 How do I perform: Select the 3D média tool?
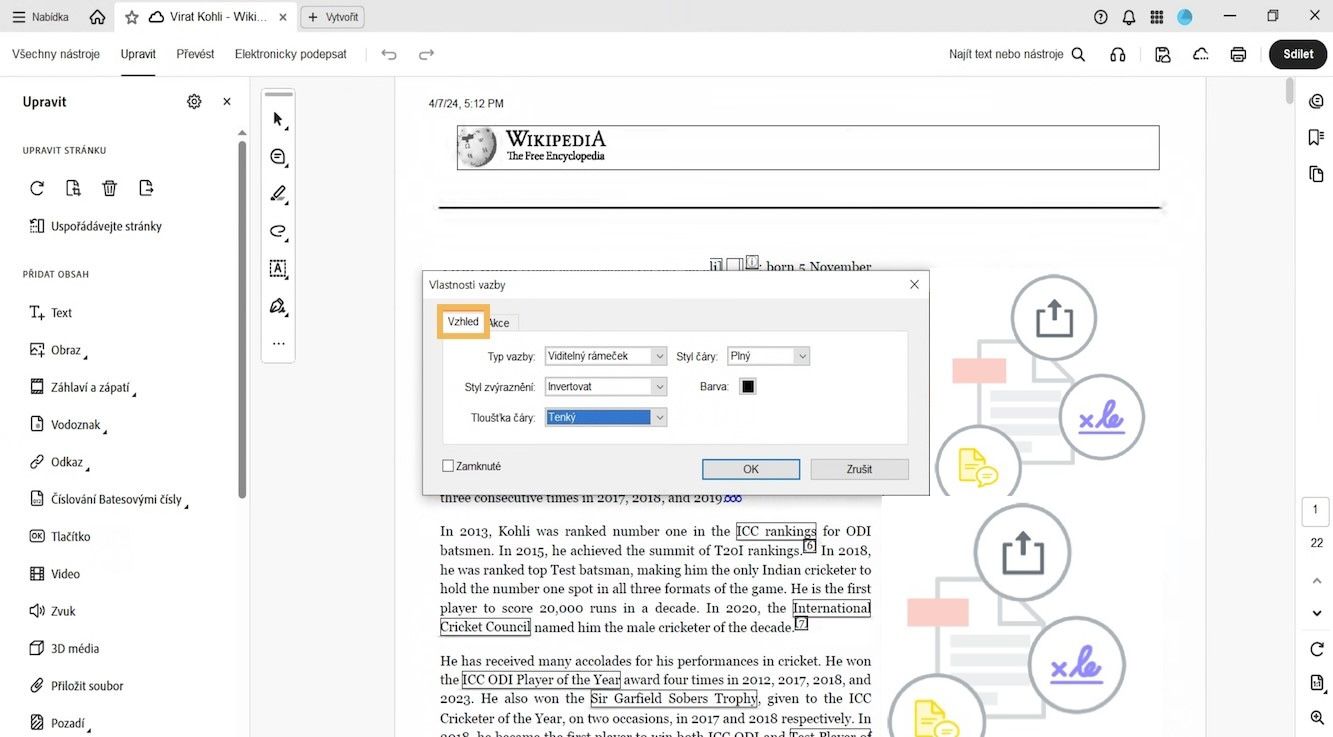click(64, 648)
